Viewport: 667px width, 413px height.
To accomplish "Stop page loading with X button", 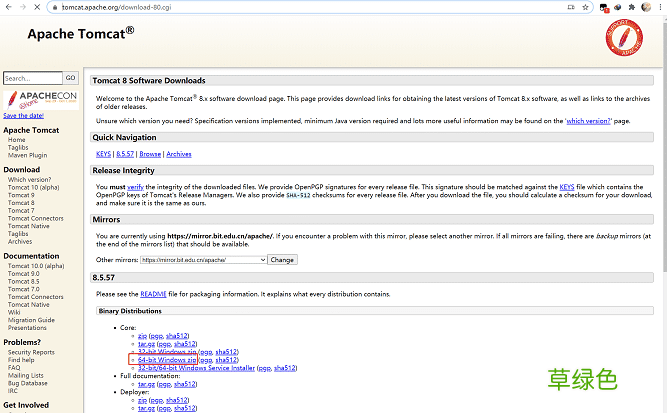I will click(39, 7).
